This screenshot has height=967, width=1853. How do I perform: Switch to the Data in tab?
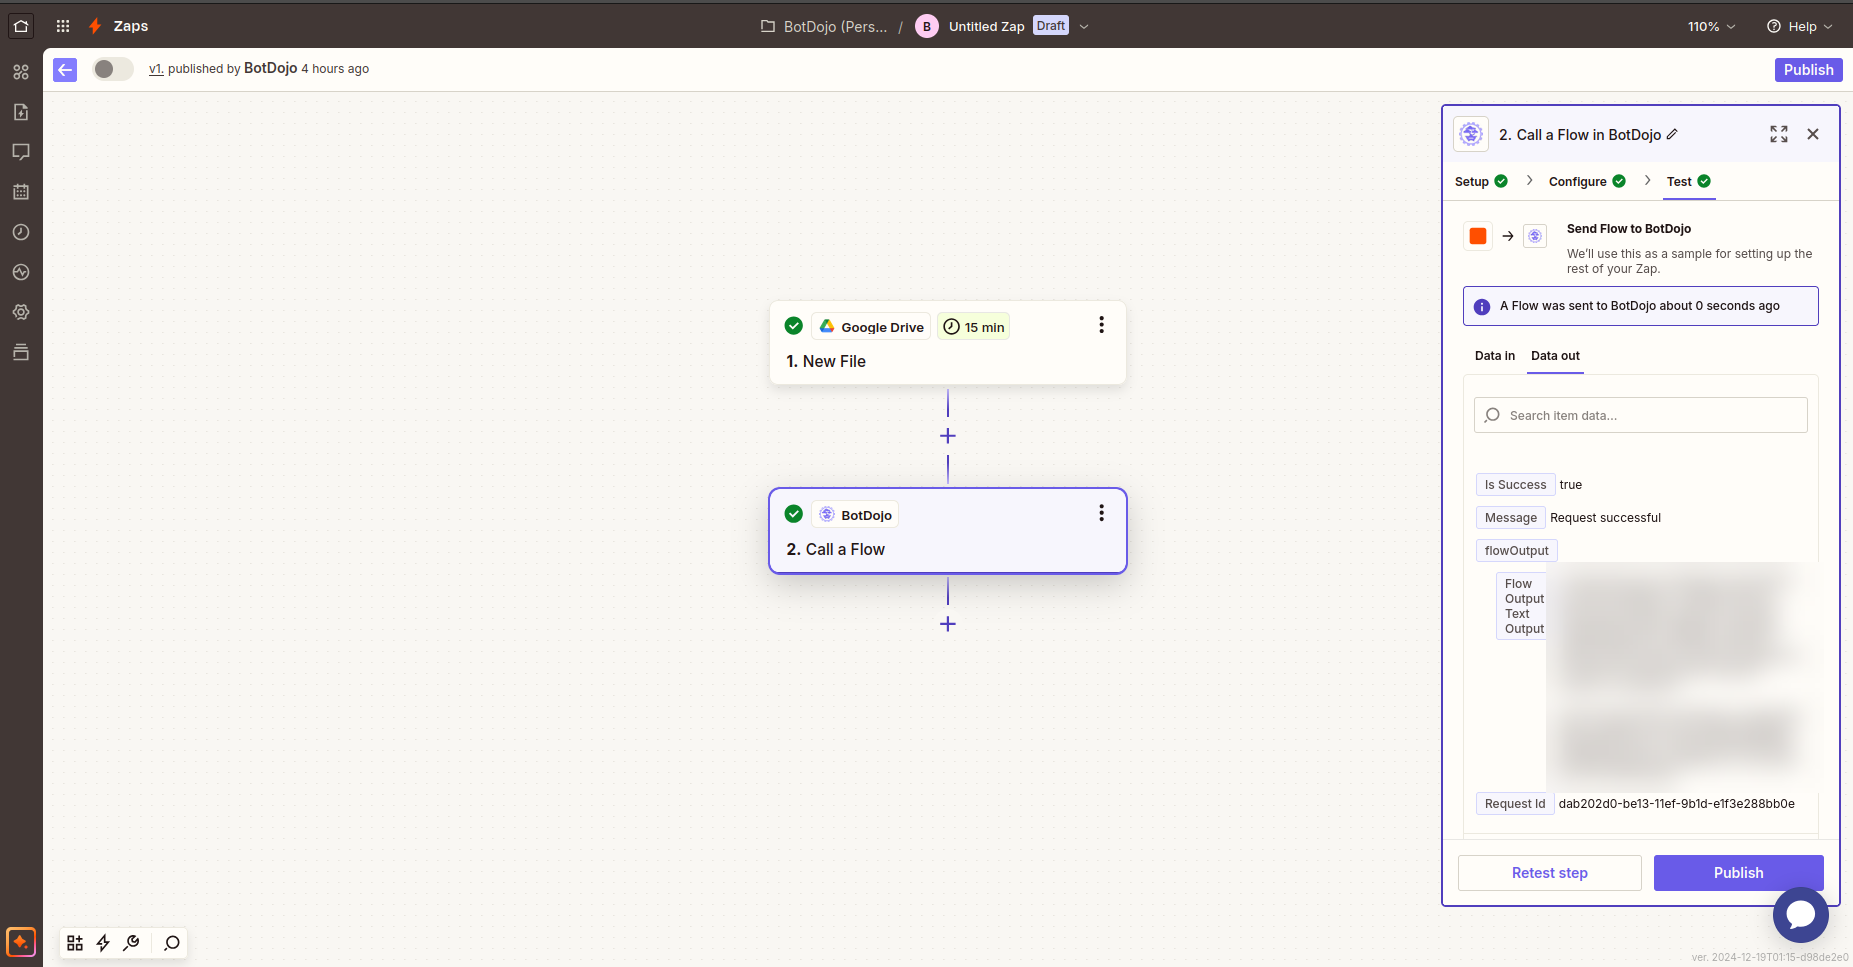(x=1495, y=356)
